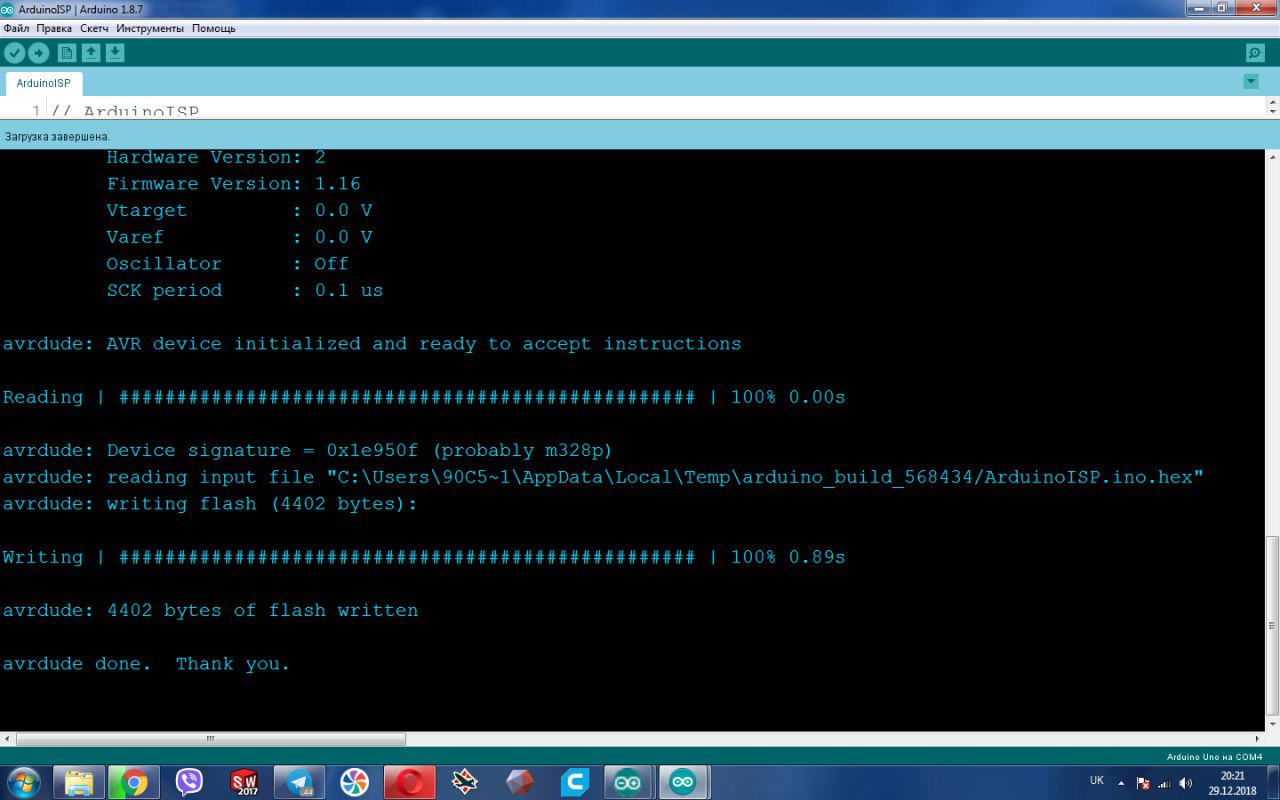Screen dimensions: 1280x800
Task: Click the 'SCK period : 0.1 us' line
Action: coord(245,290)
